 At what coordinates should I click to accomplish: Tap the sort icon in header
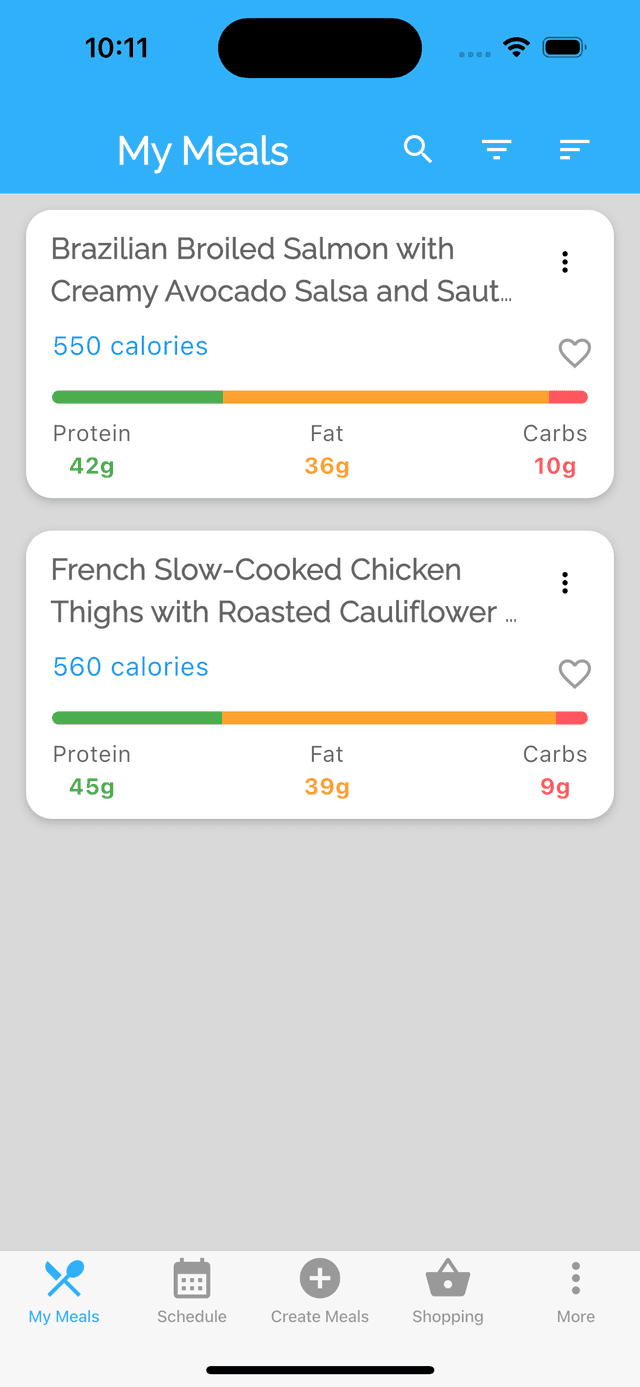573,150
